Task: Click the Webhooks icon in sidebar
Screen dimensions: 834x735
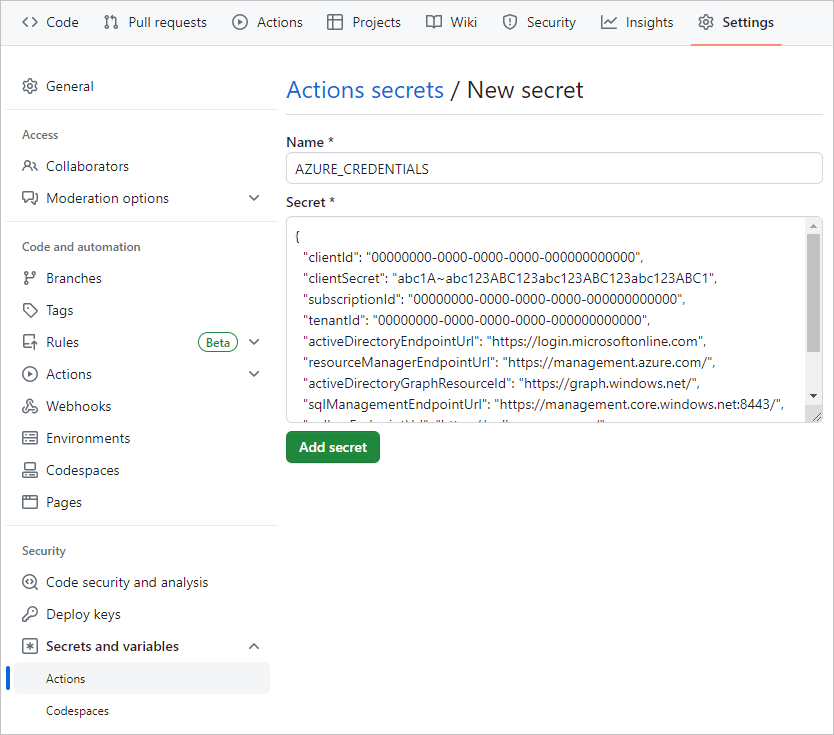Action: (x=29, y=406)
